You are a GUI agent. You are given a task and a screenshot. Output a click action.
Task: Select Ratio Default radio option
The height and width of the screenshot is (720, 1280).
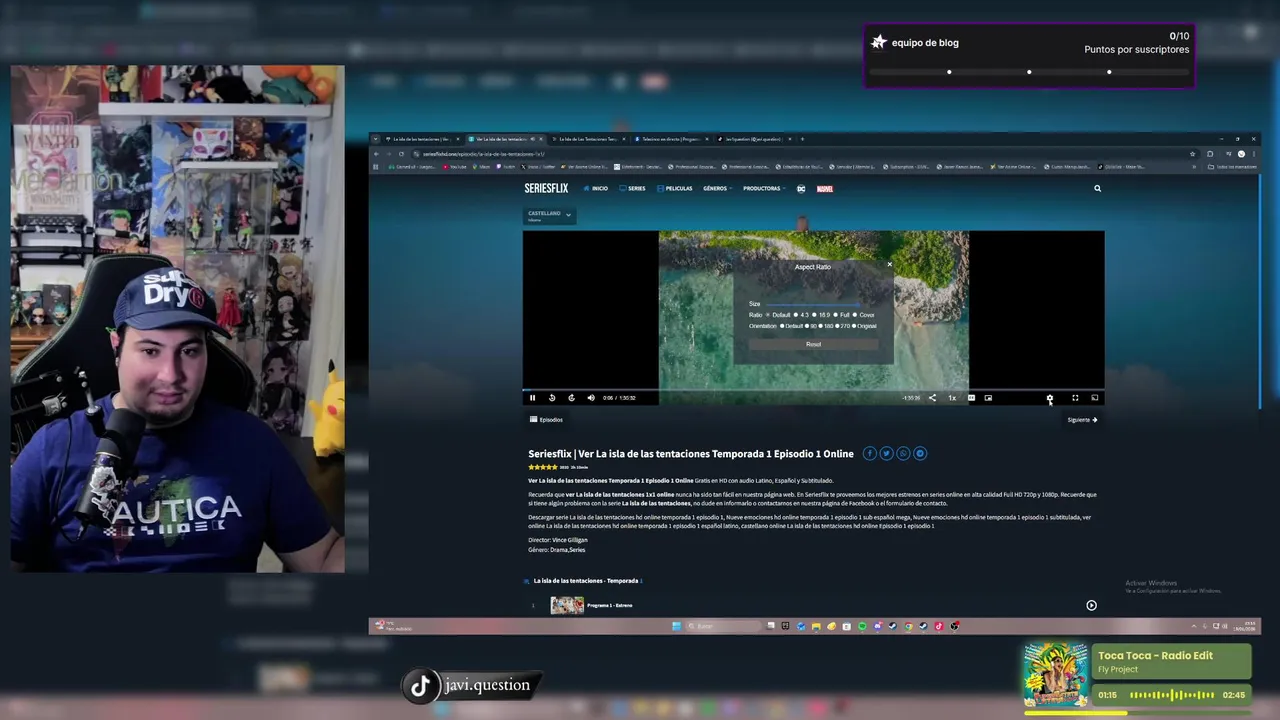768,315
